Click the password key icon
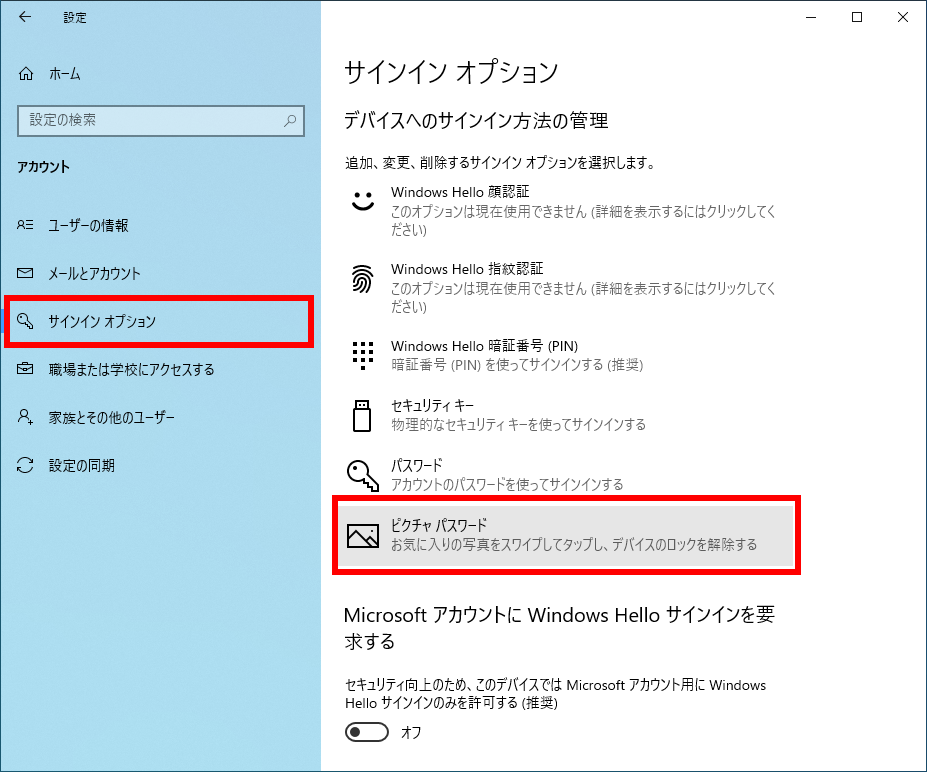 [x=362, y=476]
